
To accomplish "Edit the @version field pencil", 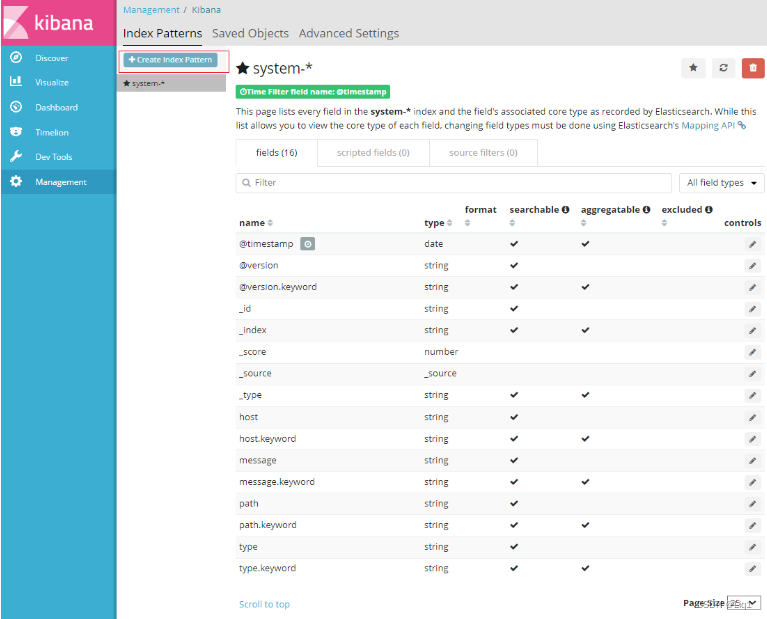I will click(752, 266).
